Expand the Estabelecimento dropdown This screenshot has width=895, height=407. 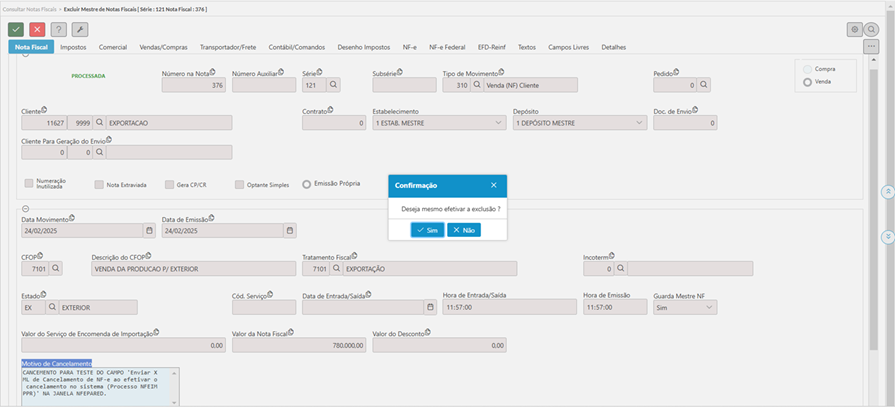click(x=498, y=123)
